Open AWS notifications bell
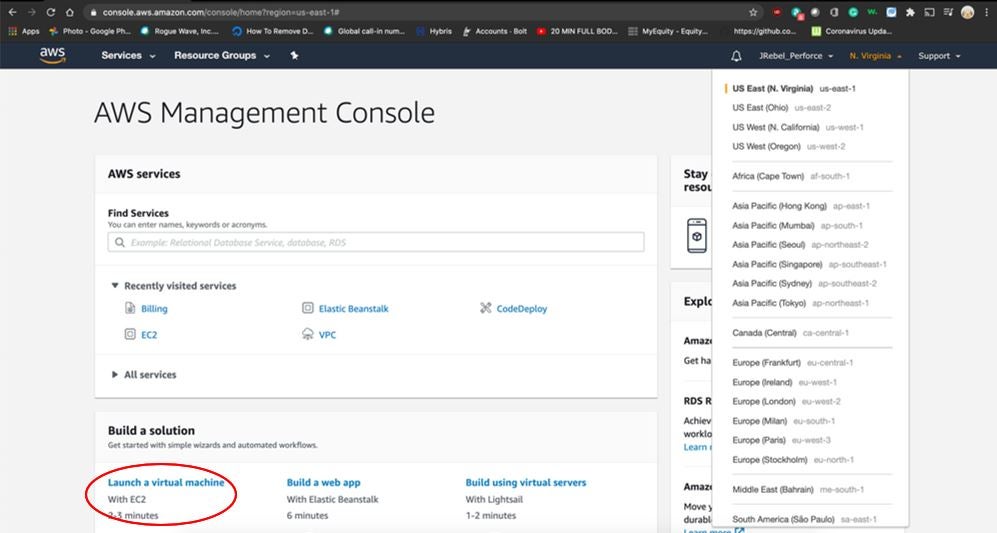The height and width of the screenshot is (533, 997). tap(736, 56)
